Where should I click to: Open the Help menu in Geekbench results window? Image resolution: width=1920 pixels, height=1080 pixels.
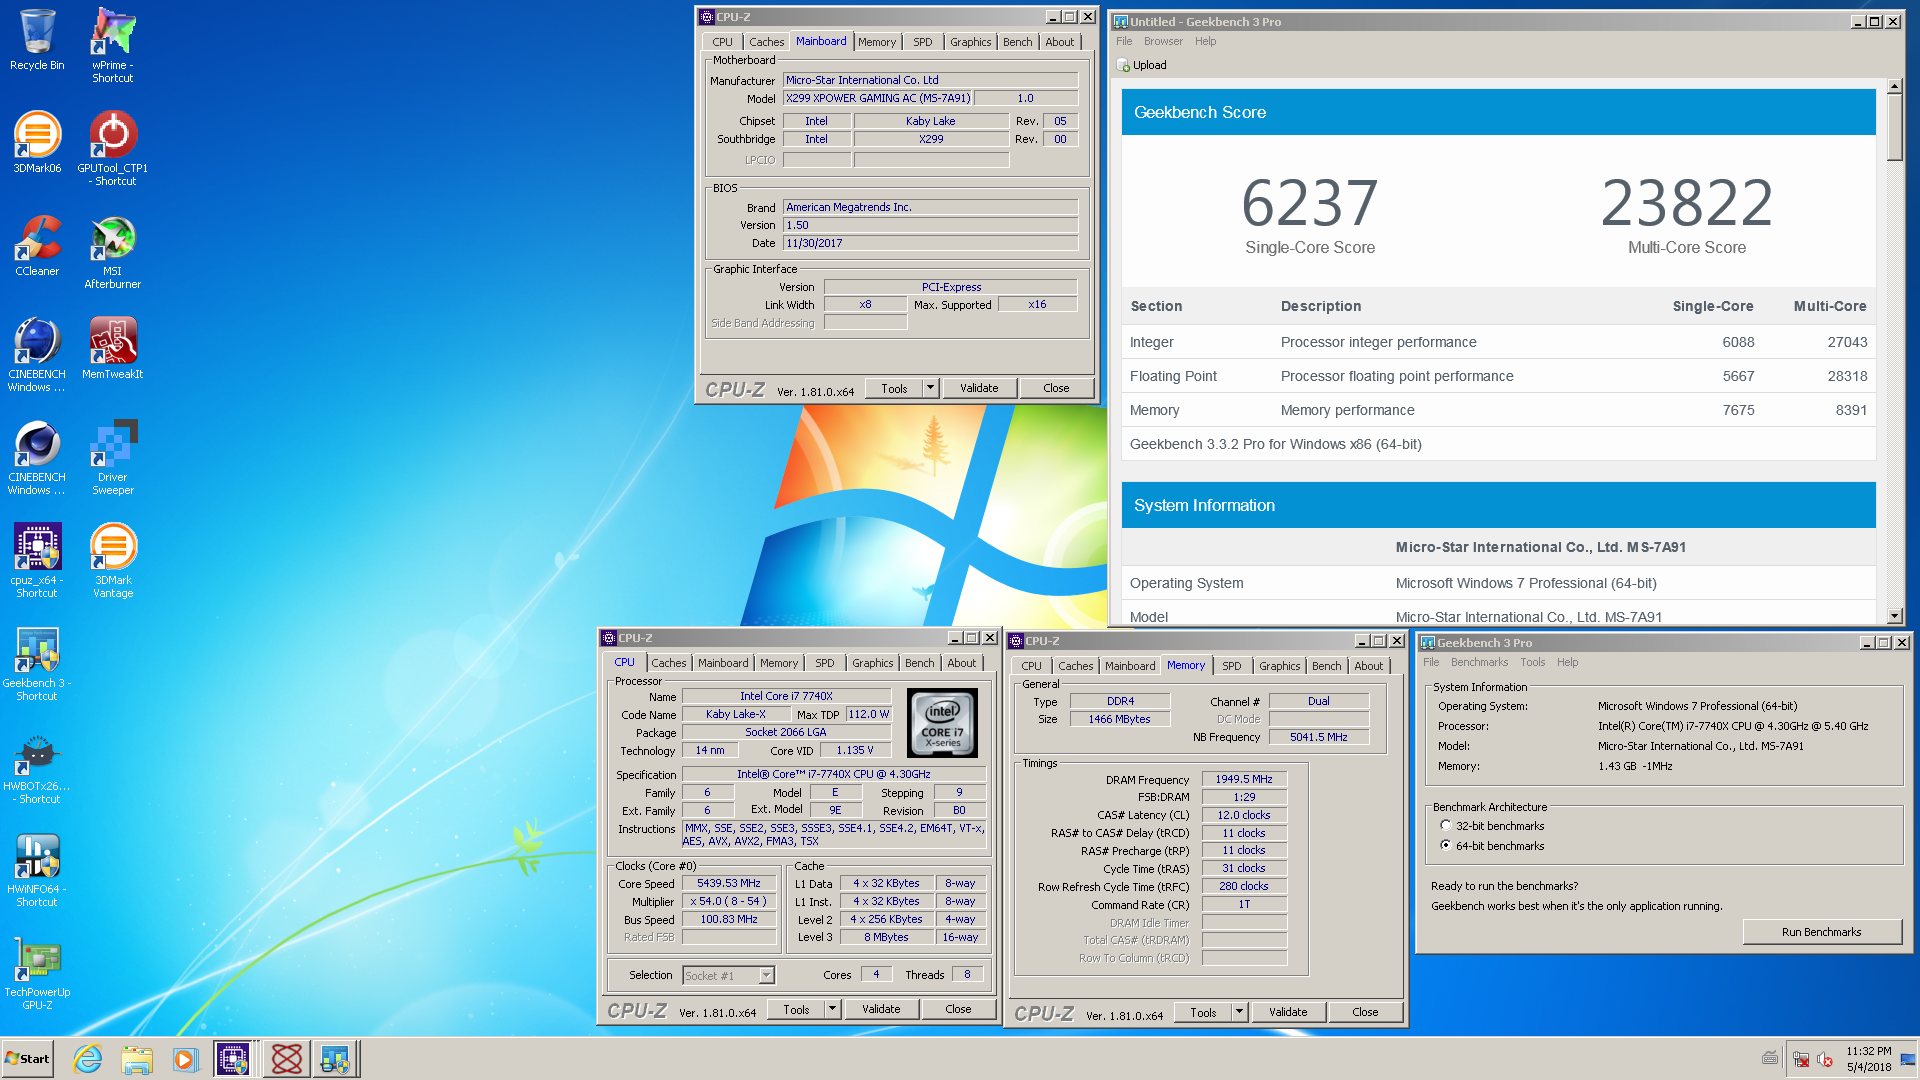(1205, 41)
